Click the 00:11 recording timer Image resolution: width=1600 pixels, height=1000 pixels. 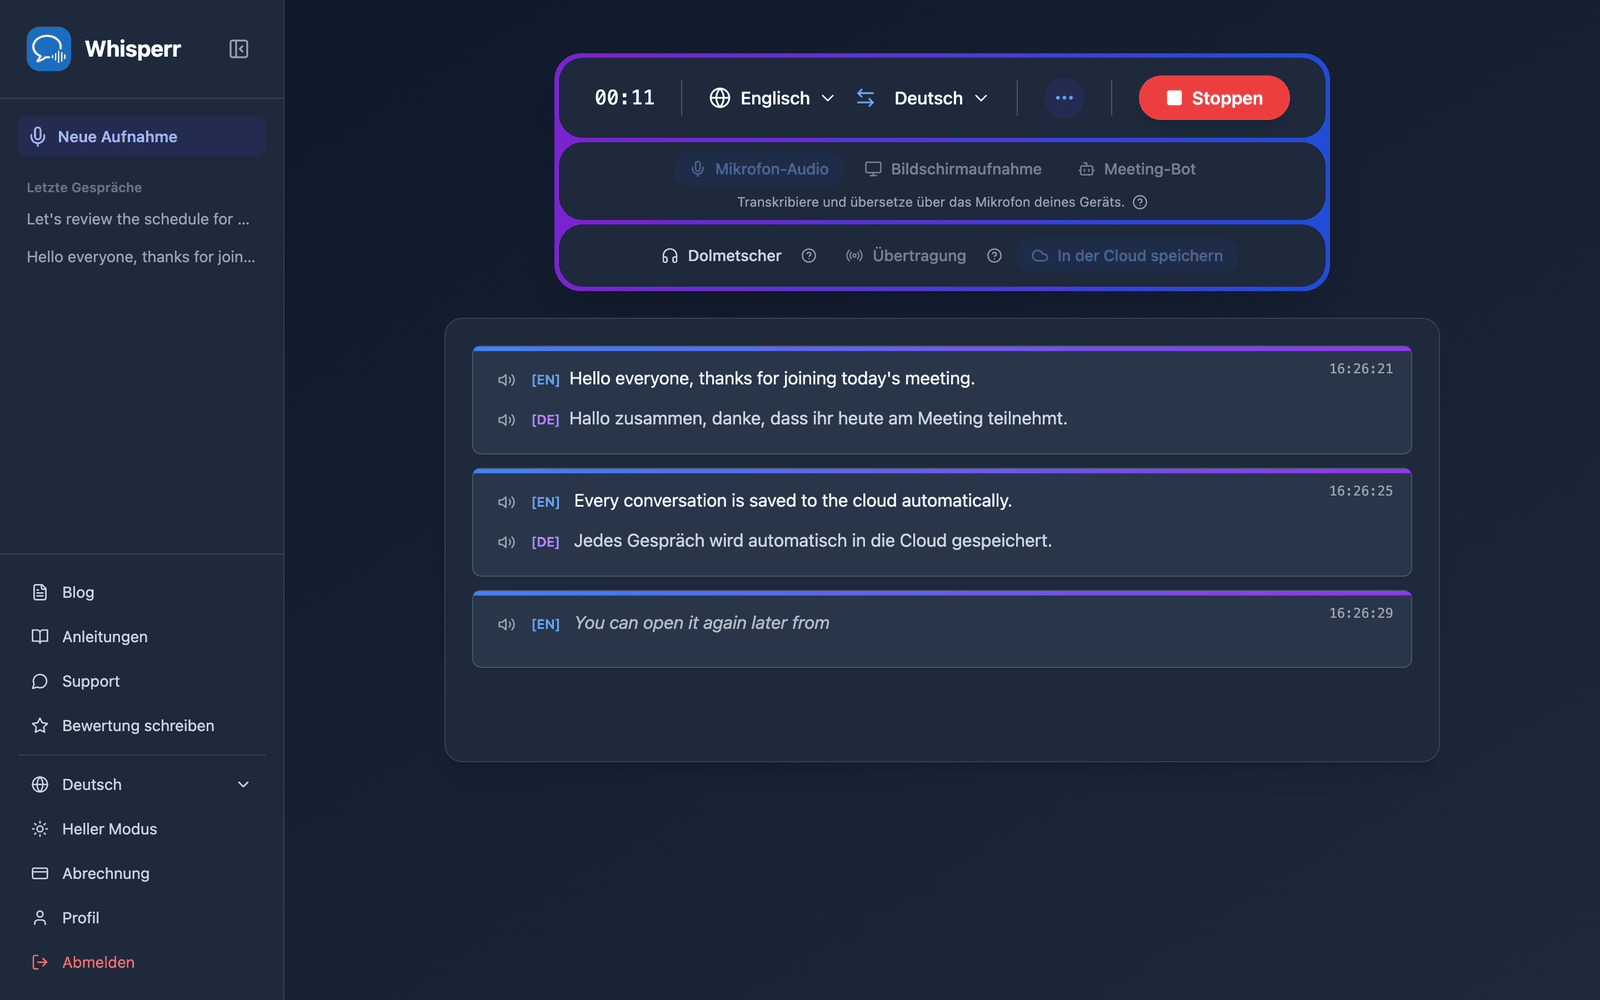tap(625, 98)
